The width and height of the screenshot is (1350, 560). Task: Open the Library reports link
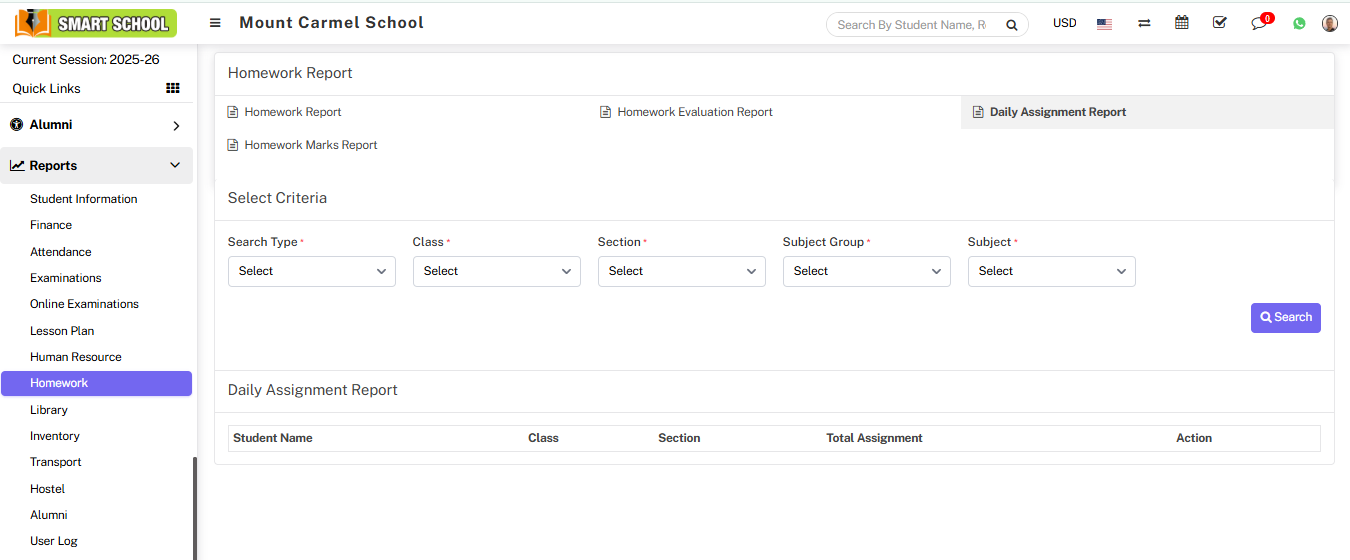49,410
